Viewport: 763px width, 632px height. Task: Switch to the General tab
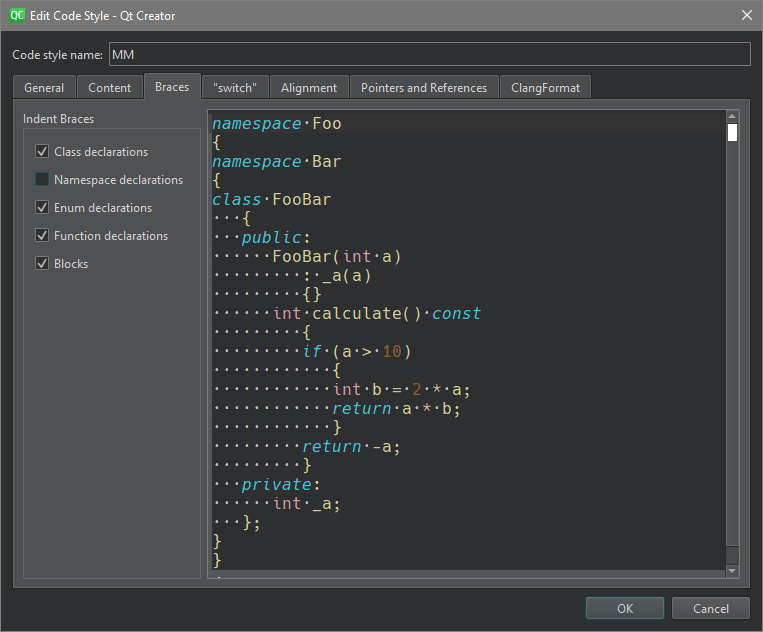click(x=44, y=88)
